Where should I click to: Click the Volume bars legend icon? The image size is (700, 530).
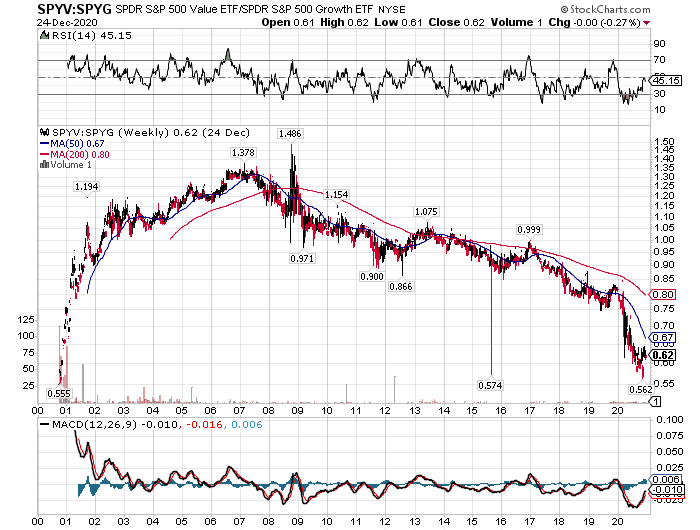click(x=44, y=164)
